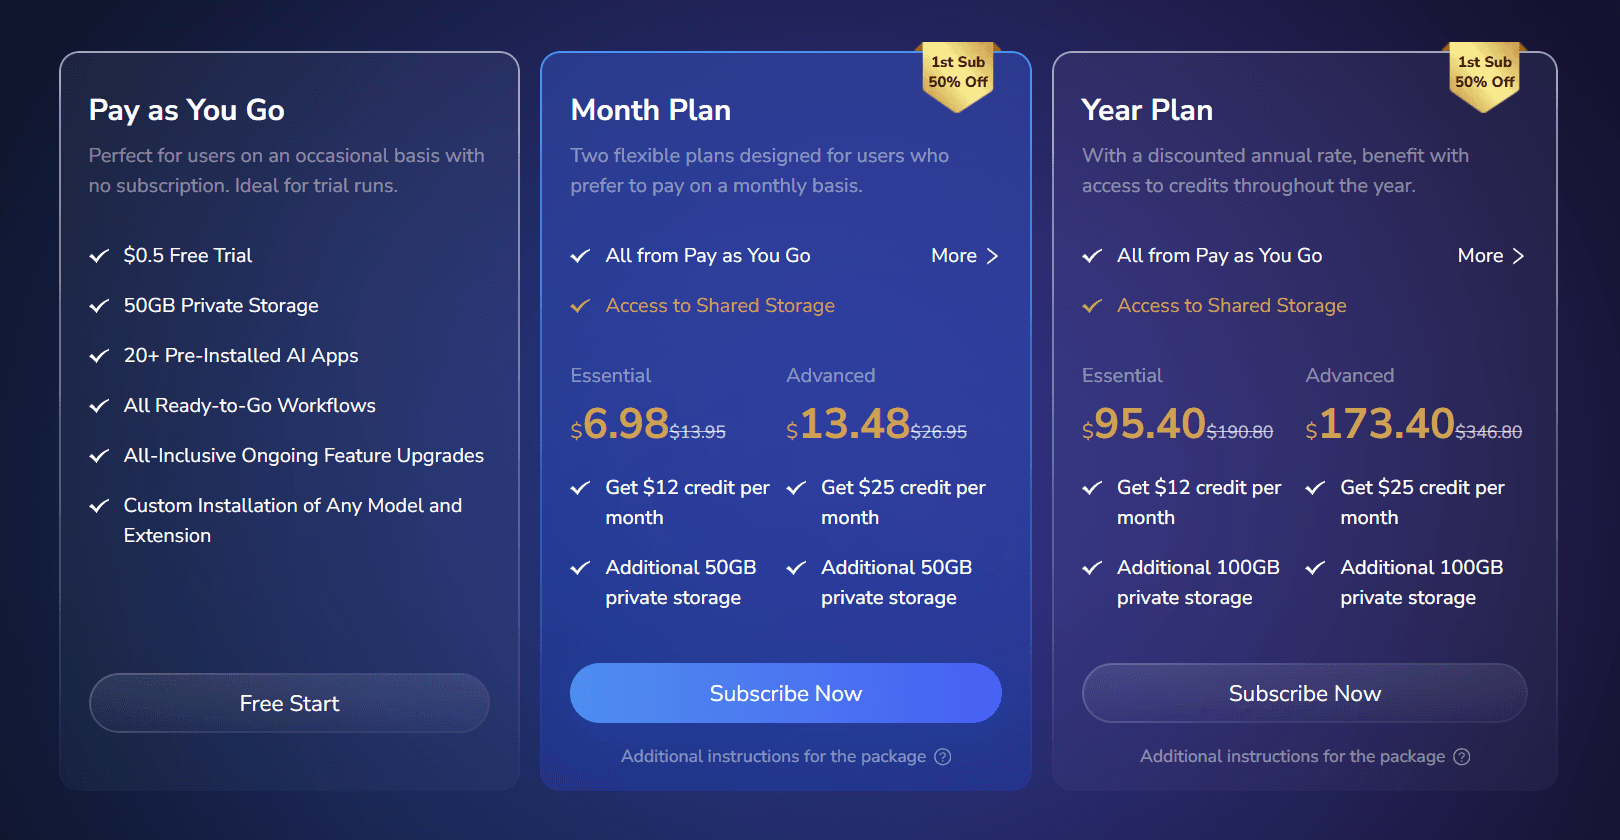1620x840 pixels.
Task: Click help icon under Month Plan package instructions
Action: [942, 757]
